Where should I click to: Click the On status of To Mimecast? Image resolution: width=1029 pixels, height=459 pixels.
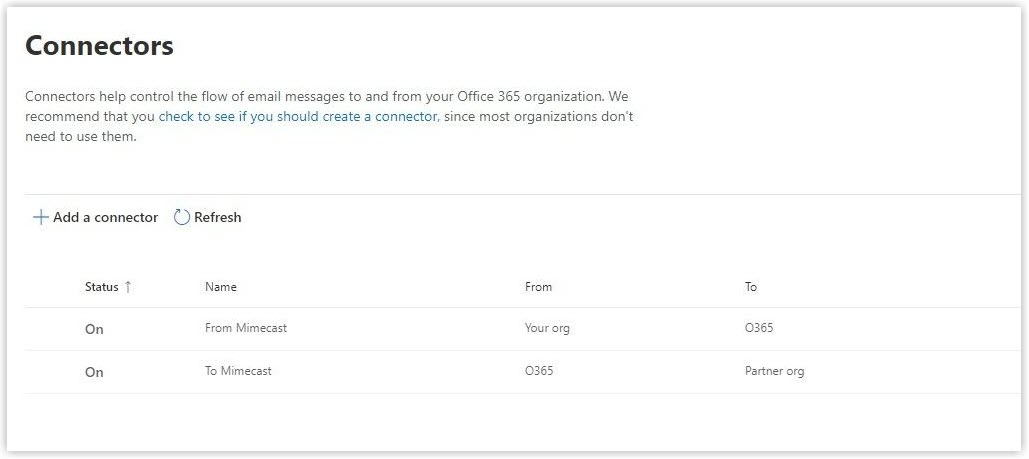94,372
